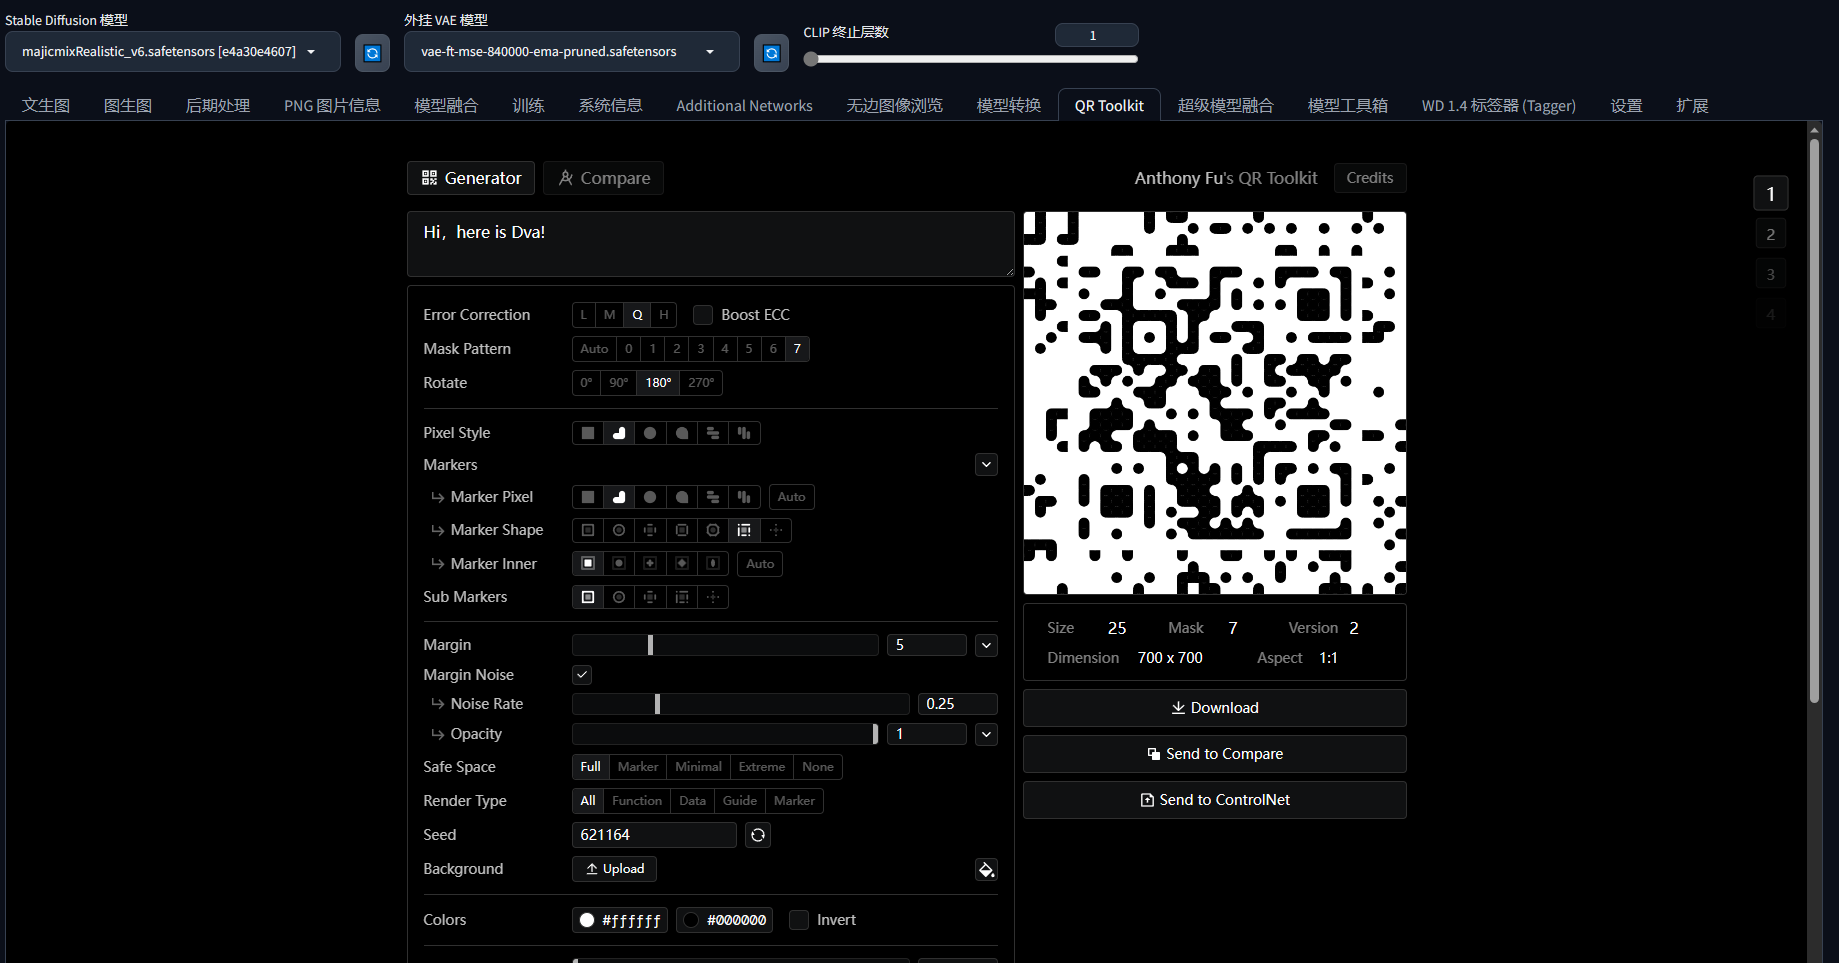Viewport: 1839px width, 963px height.
Task: Expand Opacity advanced options
Action: (986, 735)
